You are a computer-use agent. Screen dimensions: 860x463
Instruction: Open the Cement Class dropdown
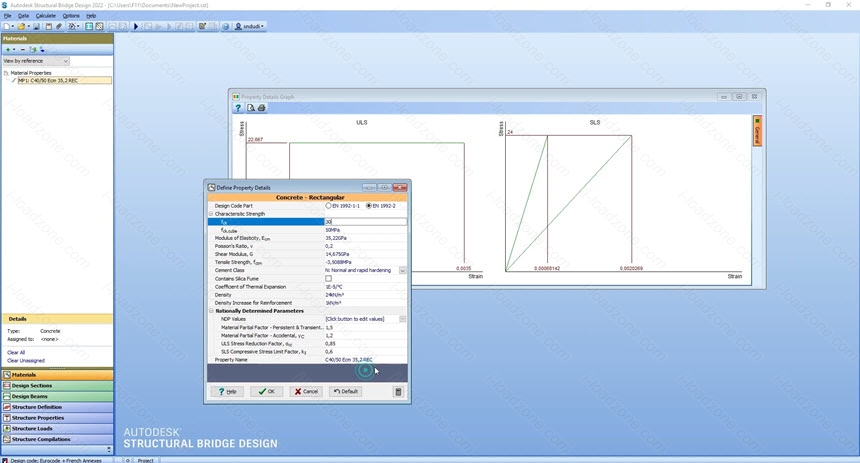tap(403, 270)
